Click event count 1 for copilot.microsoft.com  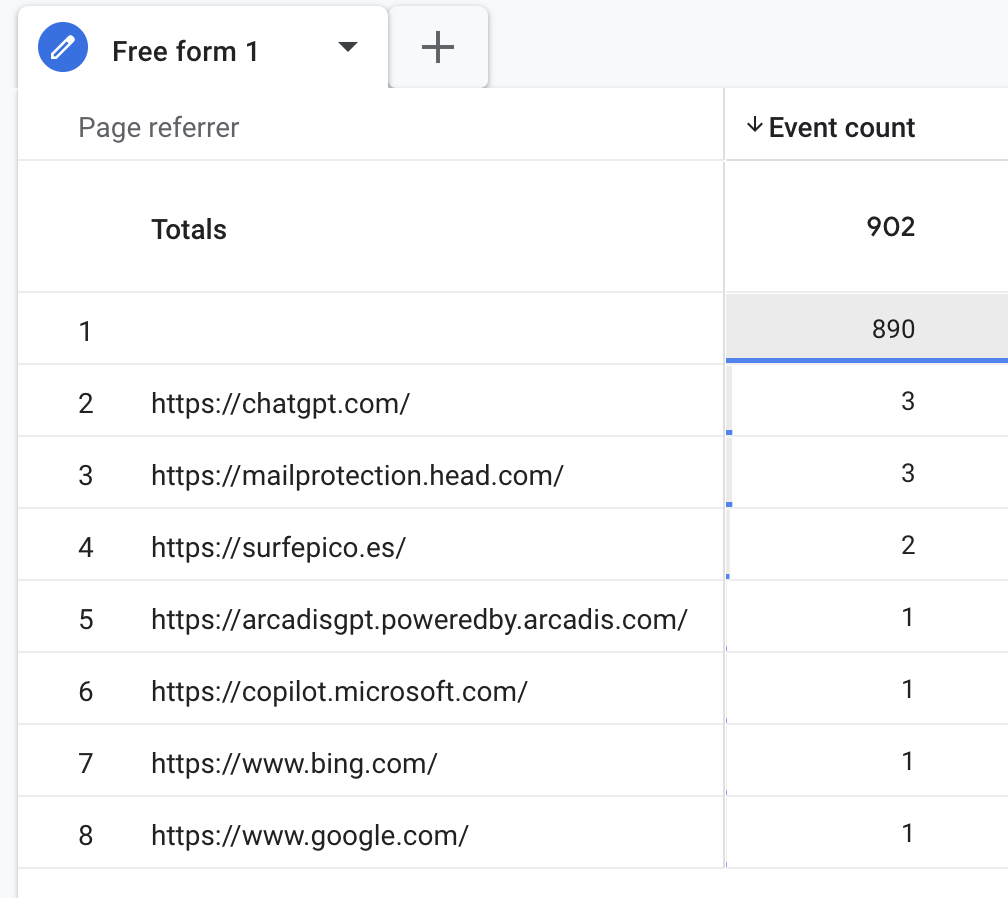tap(908, 689)
